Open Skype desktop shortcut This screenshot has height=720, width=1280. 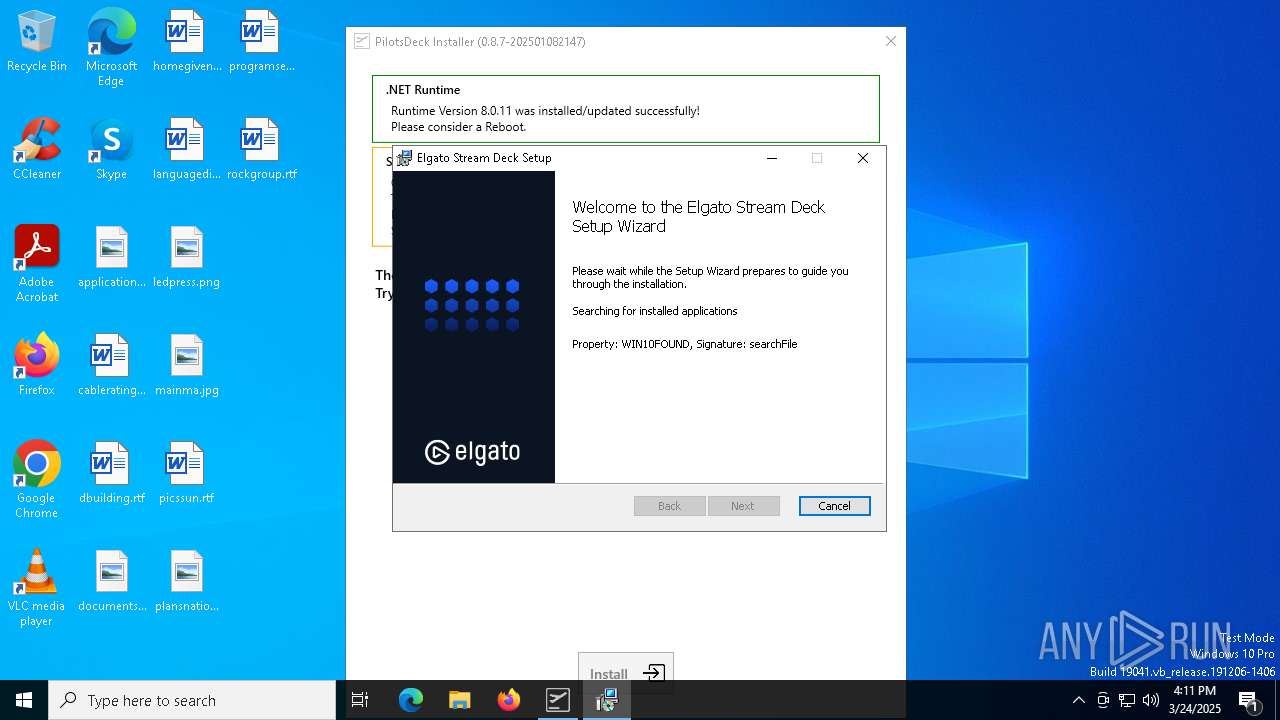tap(111, 150)
